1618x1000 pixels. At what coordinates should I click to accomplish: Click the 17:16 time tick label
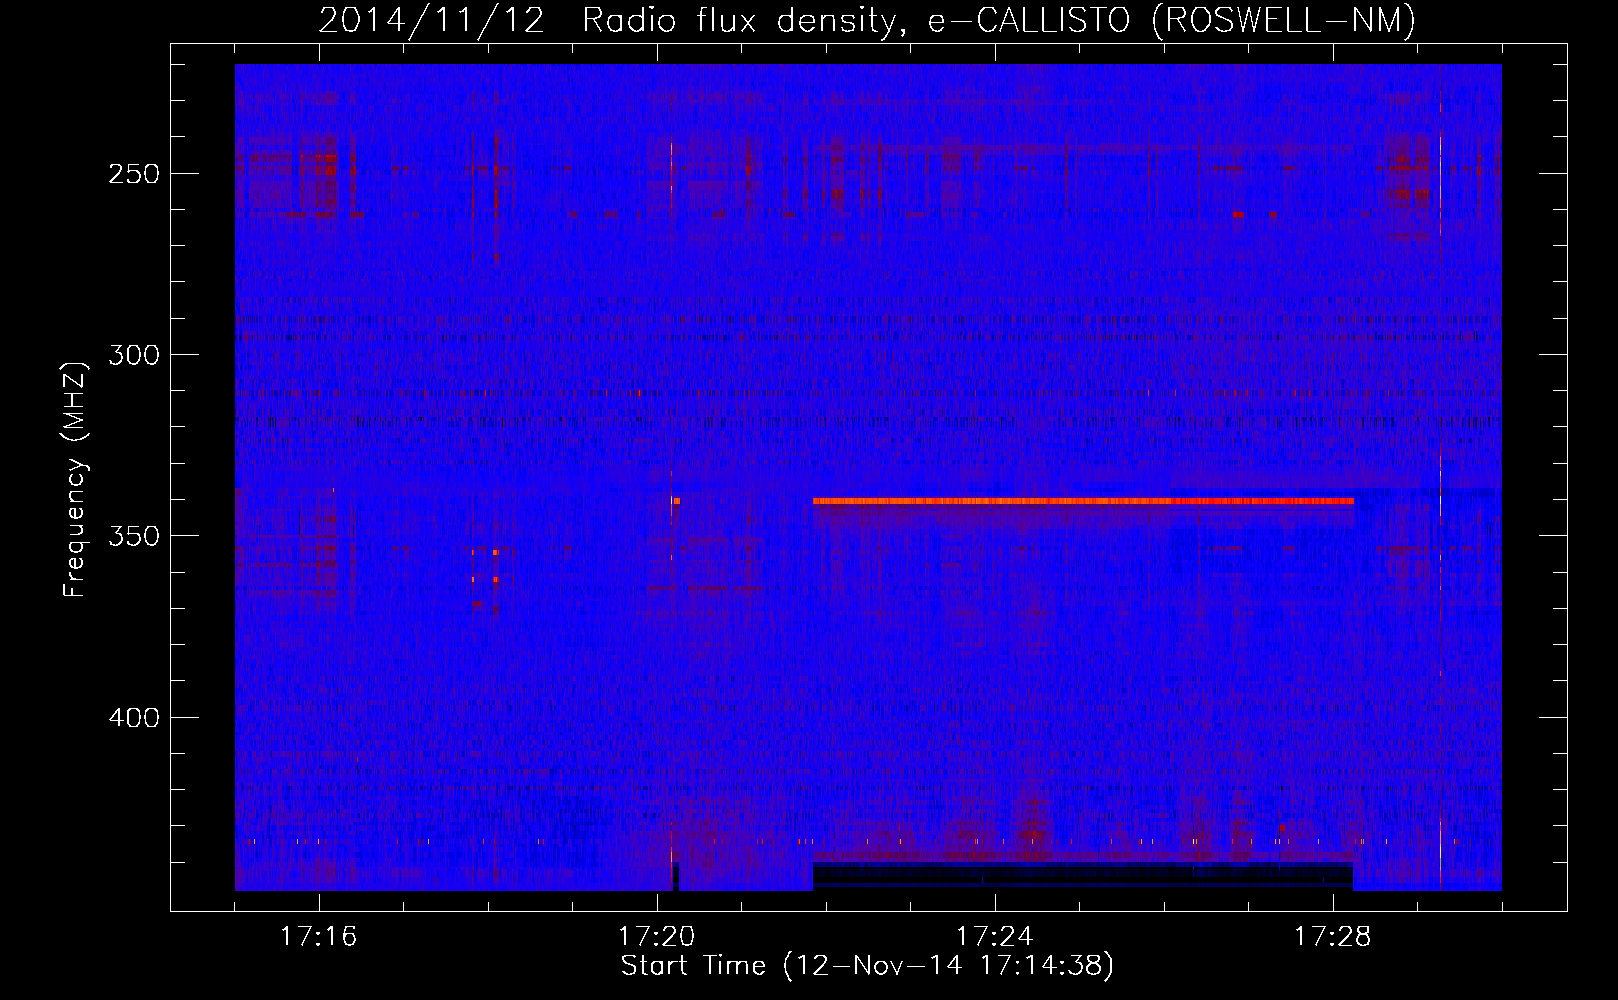pos(318,937)
